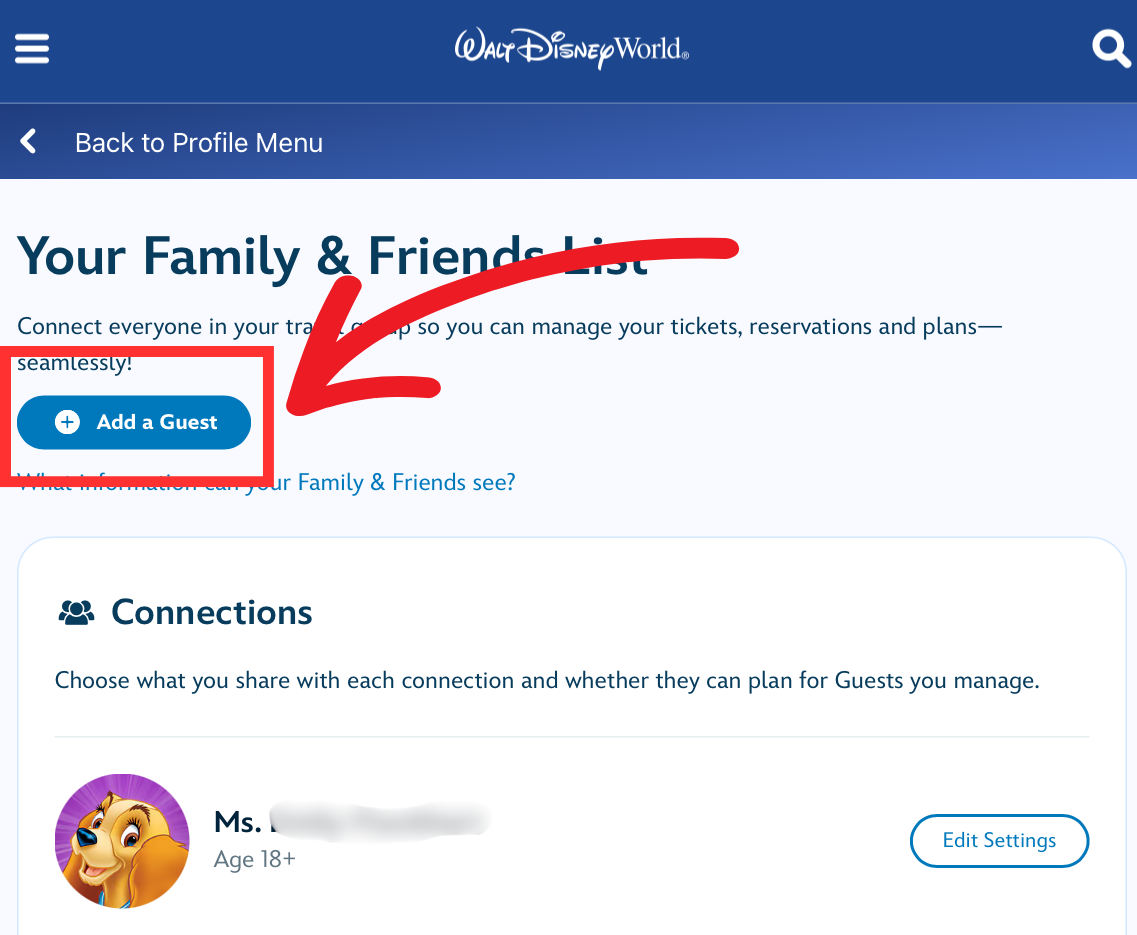Image resolution: width=1137 pixels, height=935 pixels.
Task: Click the Choose what you share description
Action: click(x=547, y=681)
